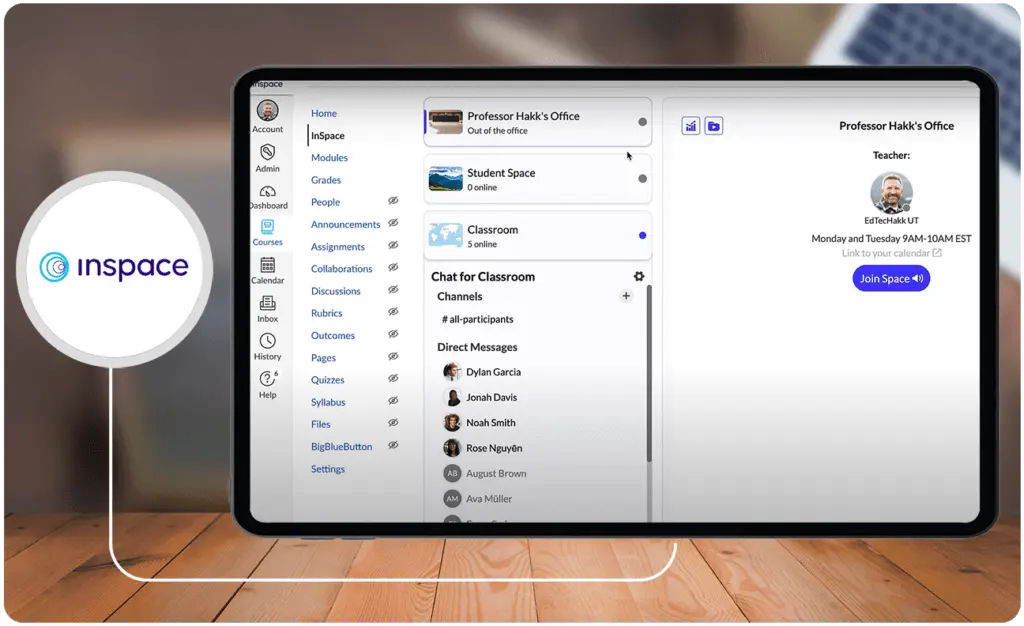
Task: Open the Collaborations navigation link
Action: [x=342, y=268]
